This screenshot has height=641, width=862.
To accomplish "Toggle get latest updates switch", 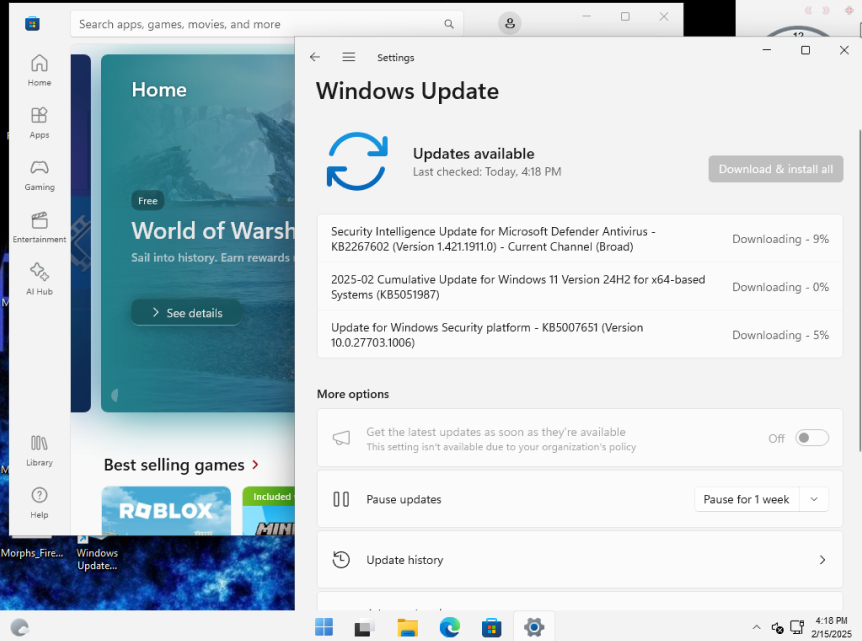I will pos(811,438).
